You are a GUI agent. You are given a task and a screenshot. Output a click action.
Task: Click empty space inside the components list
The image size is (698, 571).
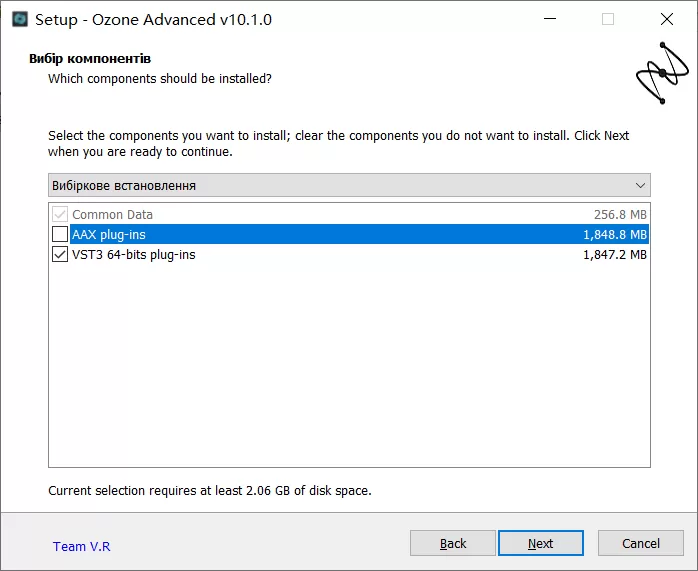348,370
